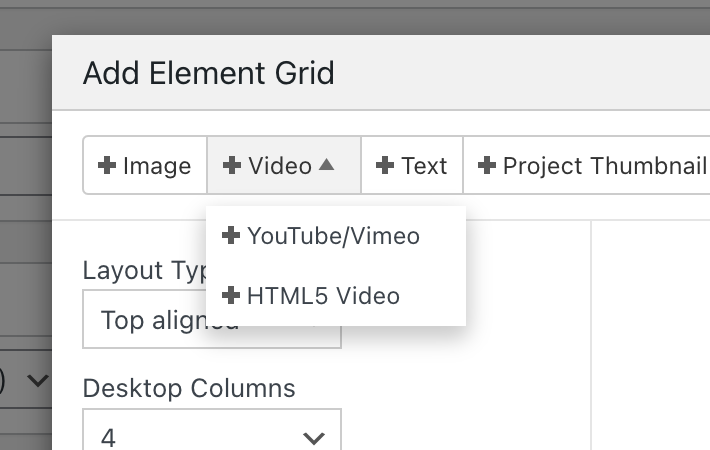The height and width of the screenshot is (450, 710).
Task: Click the plus icon next to YouTube/Vimeo
Action: click(231, 236)
